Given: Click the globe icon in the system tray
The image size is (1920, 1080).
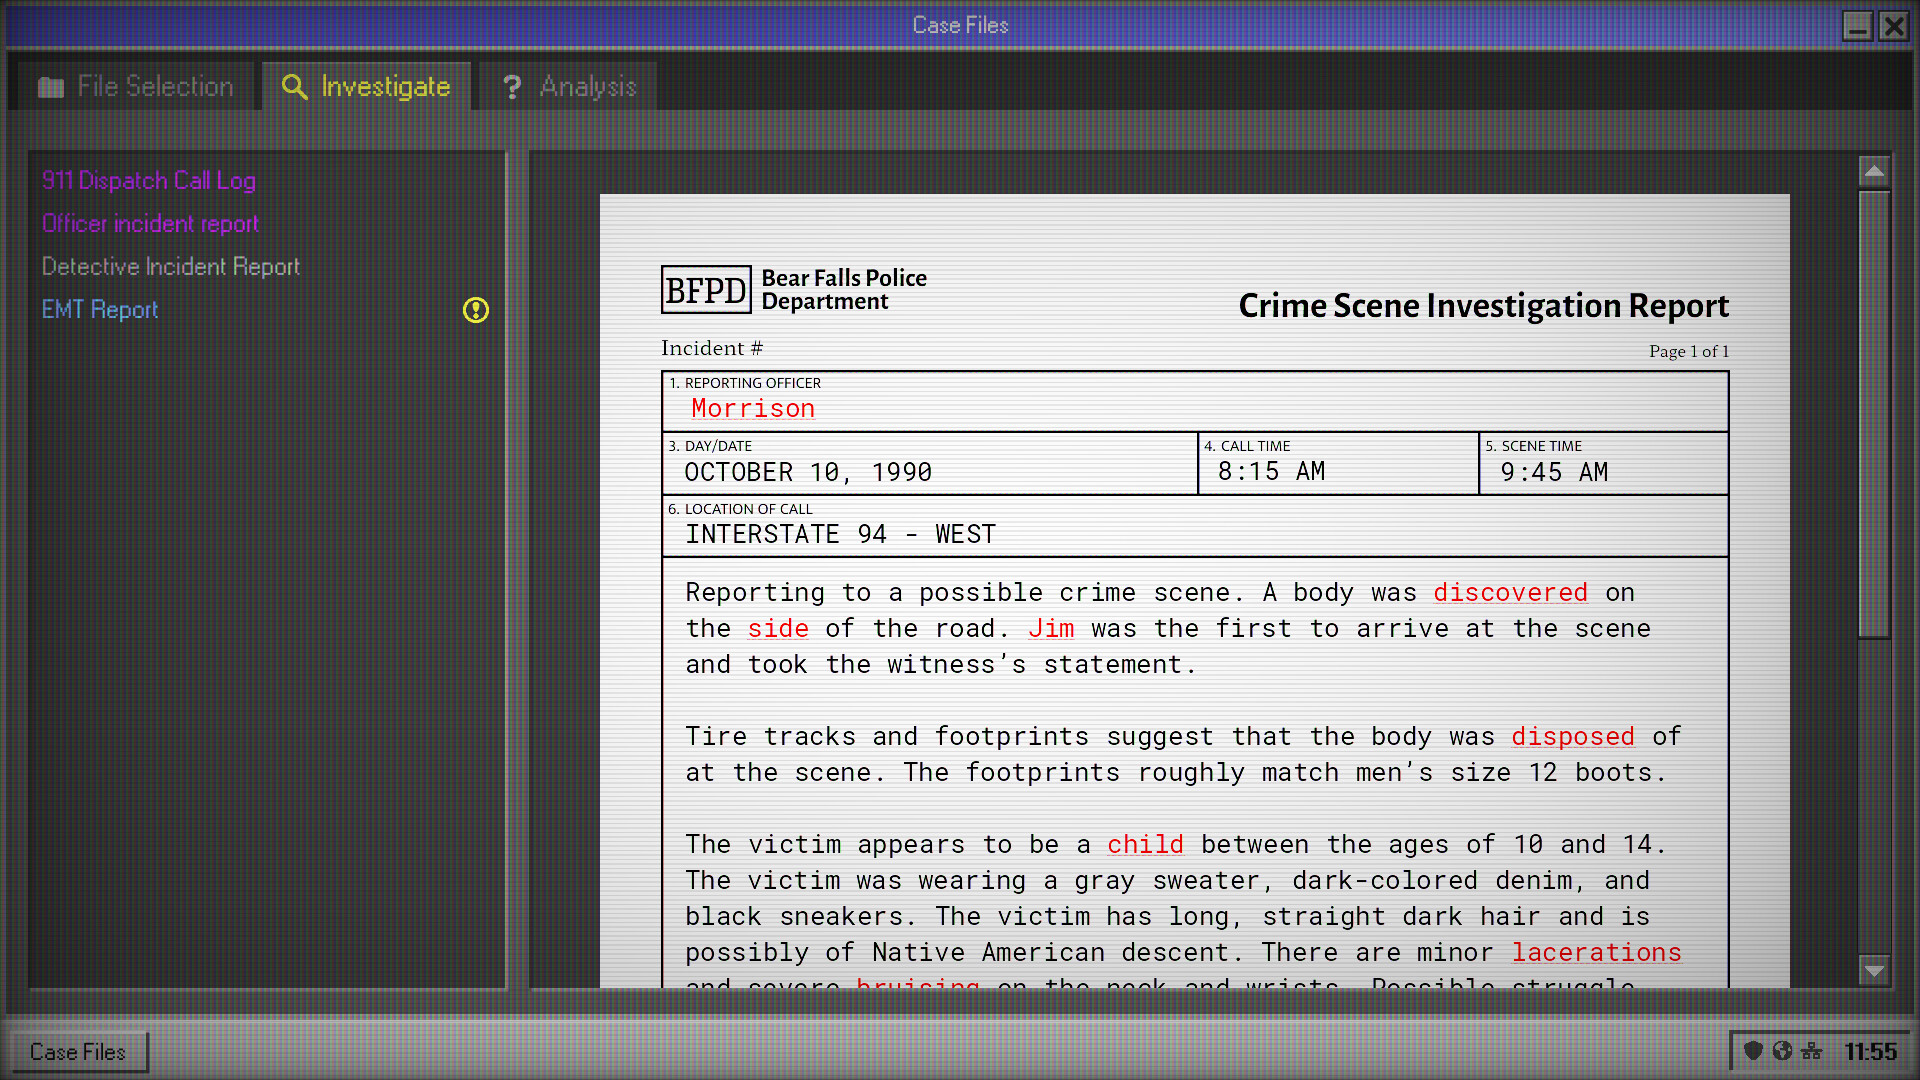Looking at the screenshot, I should pyautogui.click(x=1782, y=1051).
